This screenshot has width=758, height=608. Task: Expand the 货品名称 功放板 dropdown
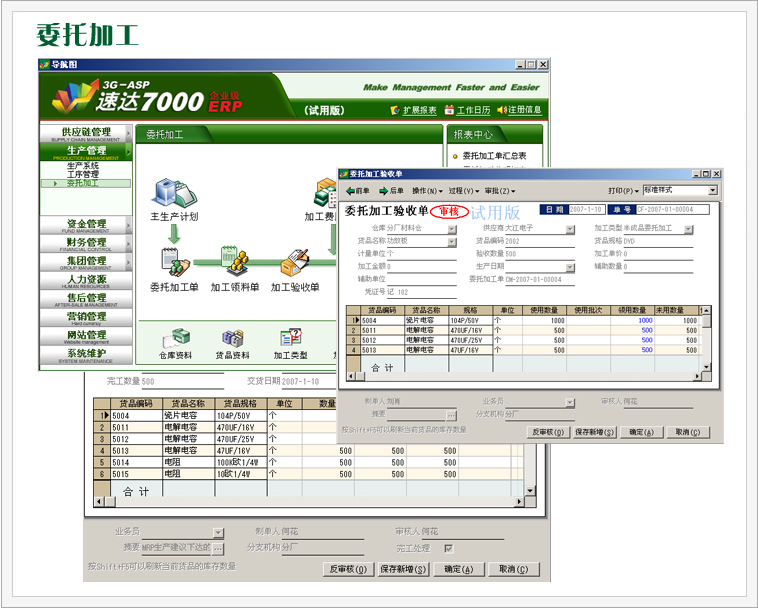[452, 242]
